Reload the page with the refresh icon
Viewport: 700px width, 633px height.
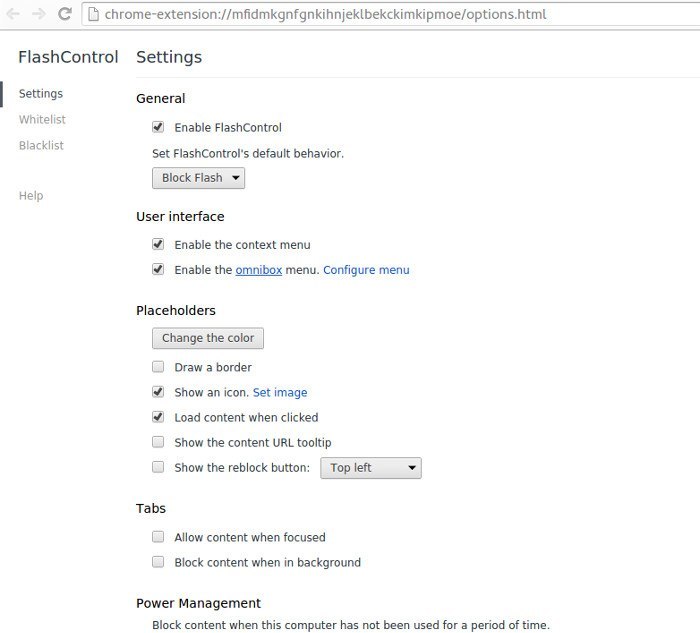click(x=65, y=14)
